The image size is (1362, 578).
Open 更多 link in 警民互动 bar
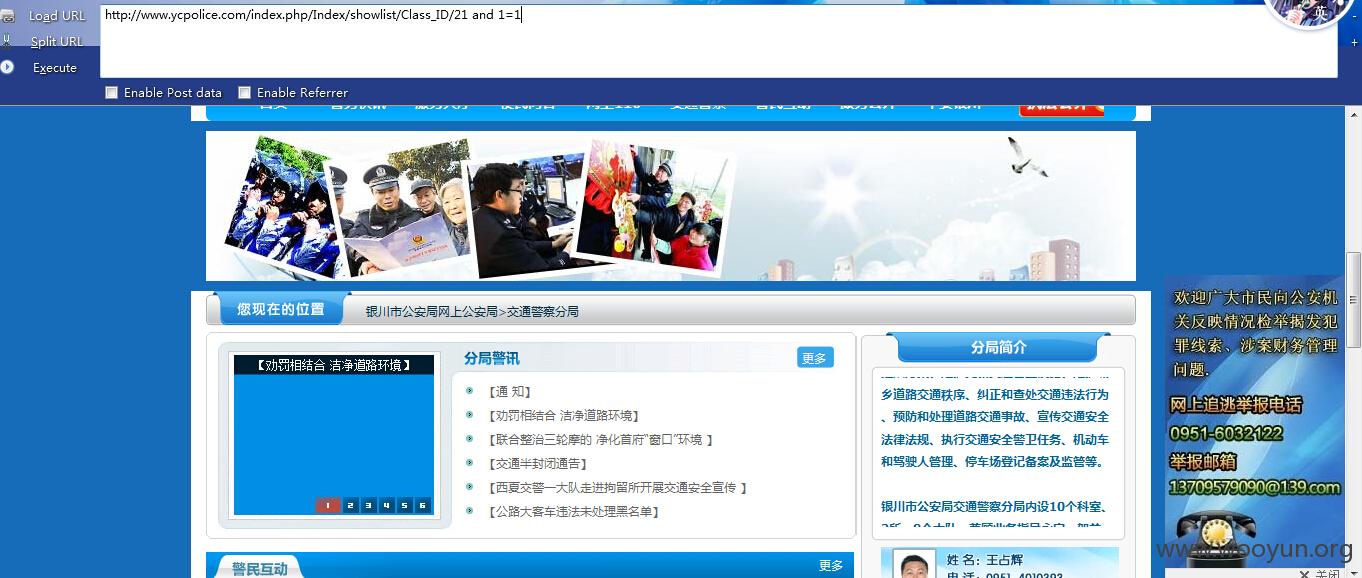click(831, 566)
